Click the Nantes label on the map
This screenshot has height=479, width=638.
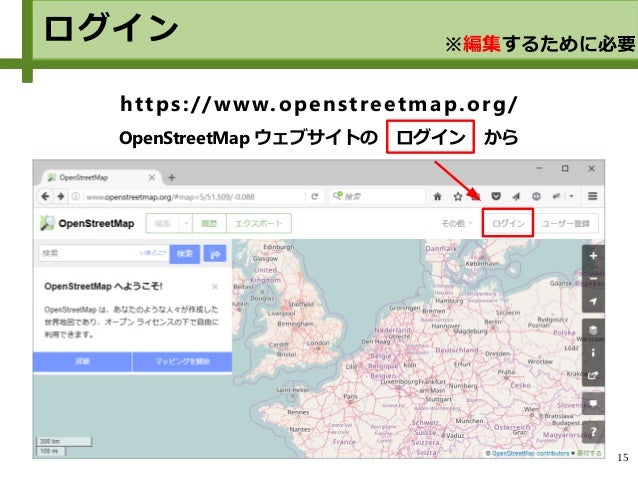pyautogui.click(x=300, y=429)
